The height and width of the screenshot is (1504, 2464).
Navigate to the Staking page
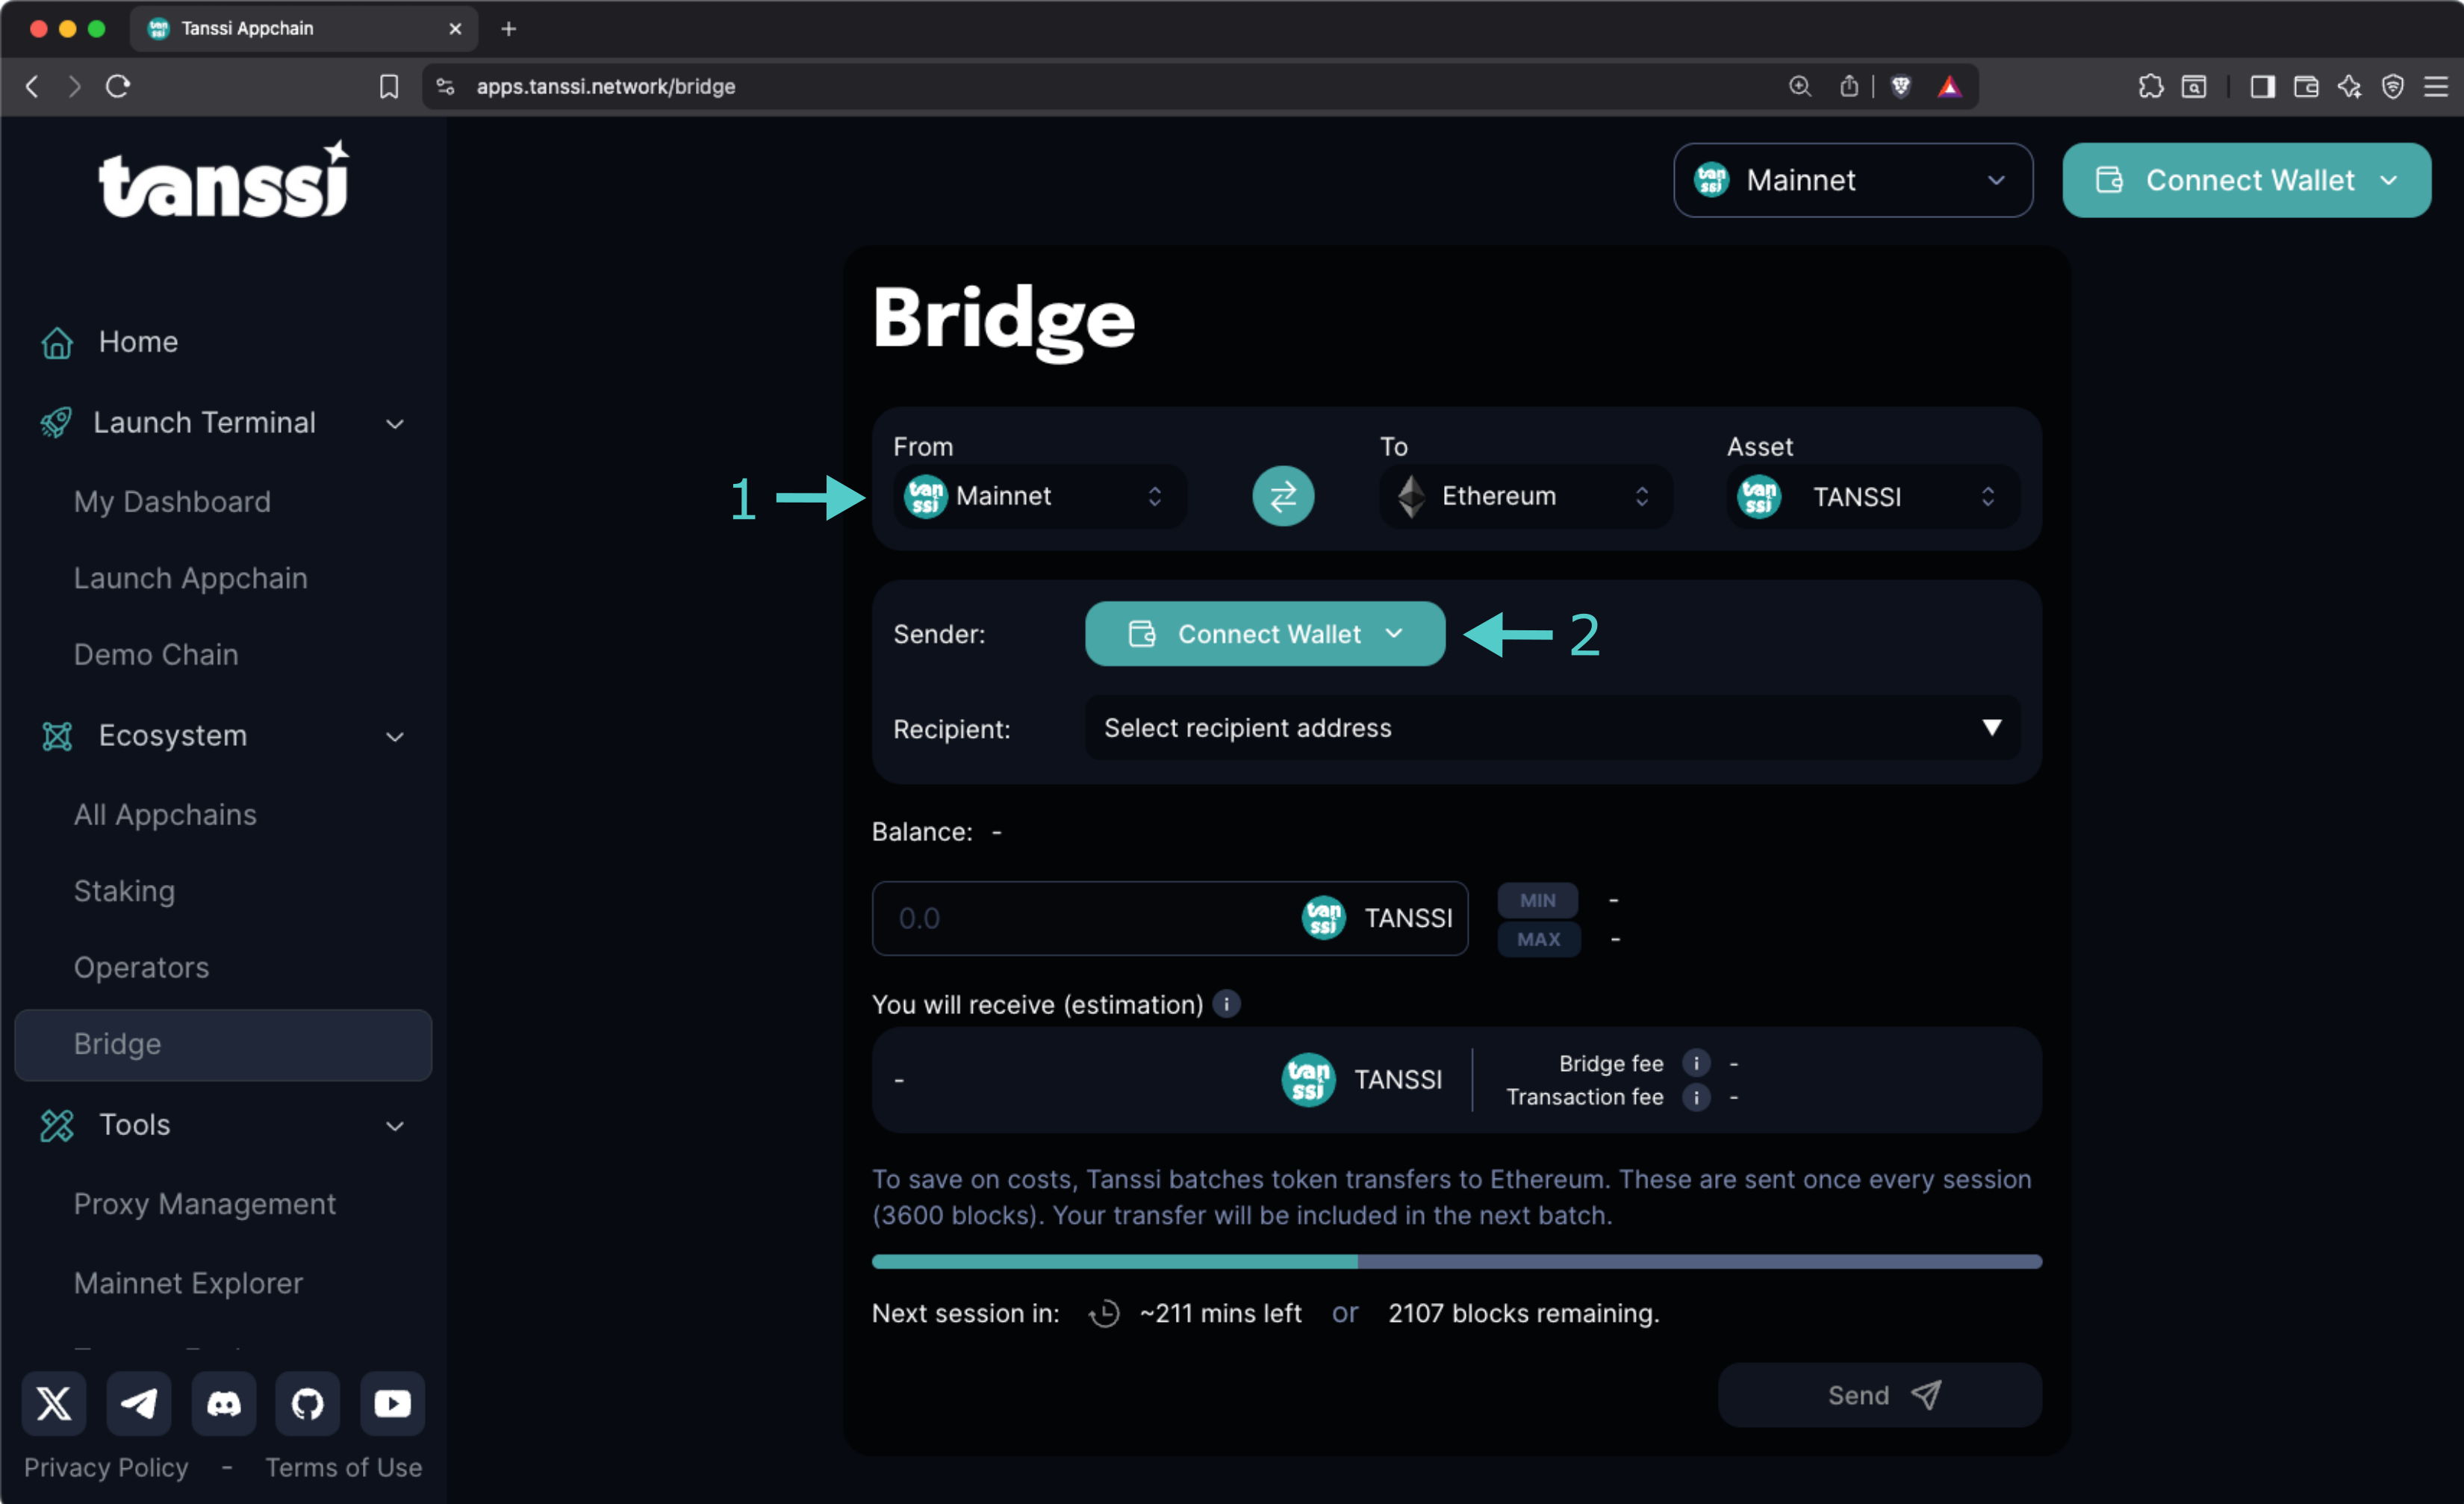(x=124, y=891)
